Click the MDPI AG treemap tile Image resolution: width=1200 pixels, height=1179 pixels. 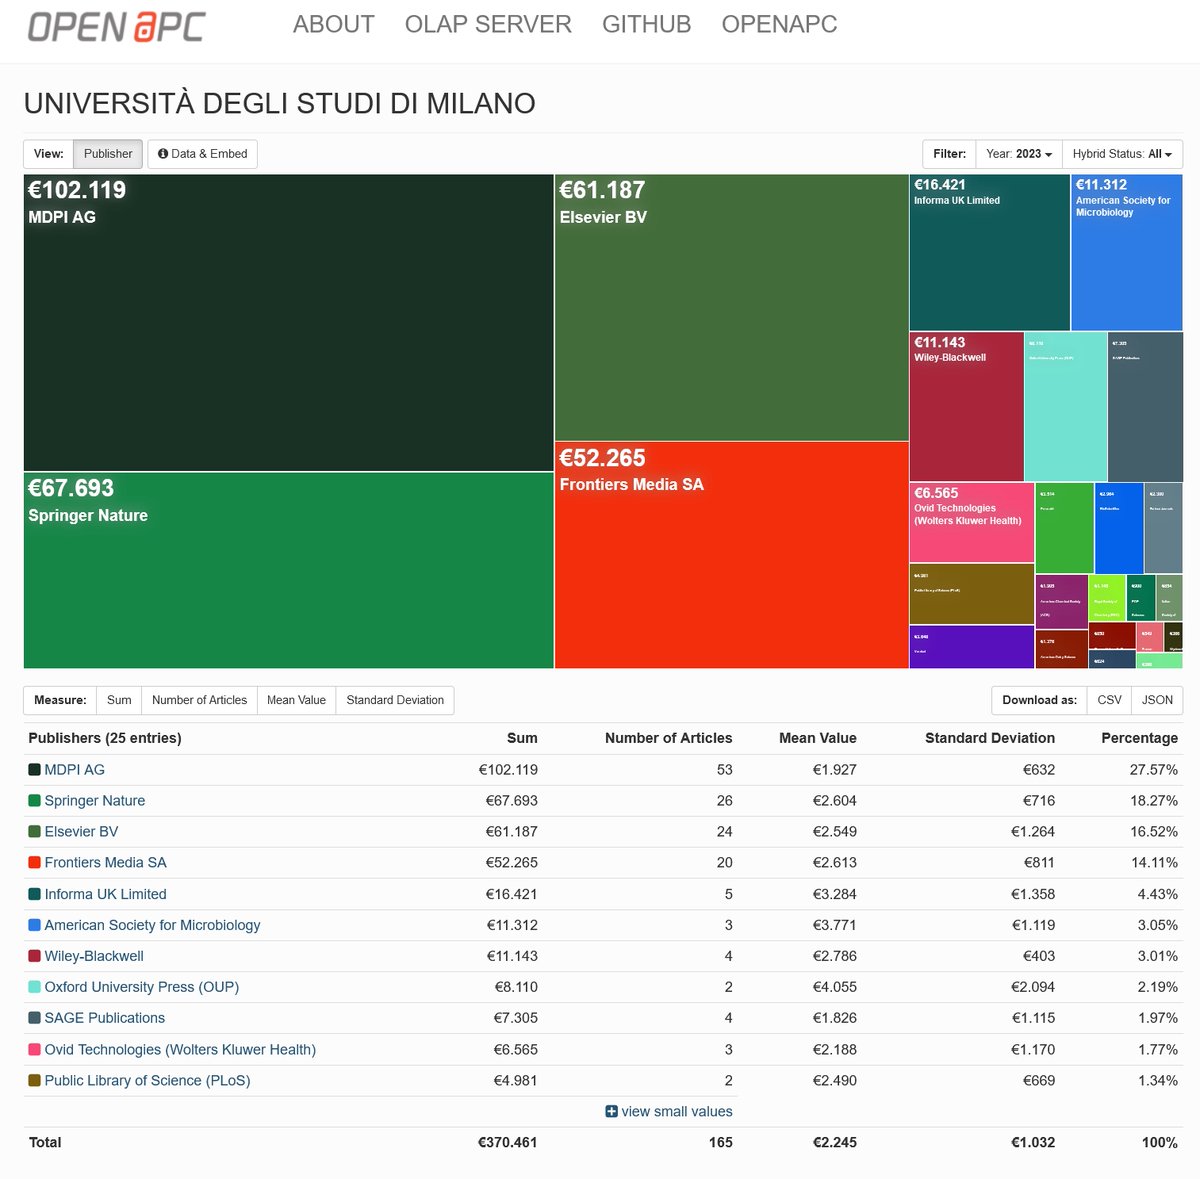pos(288,323)
